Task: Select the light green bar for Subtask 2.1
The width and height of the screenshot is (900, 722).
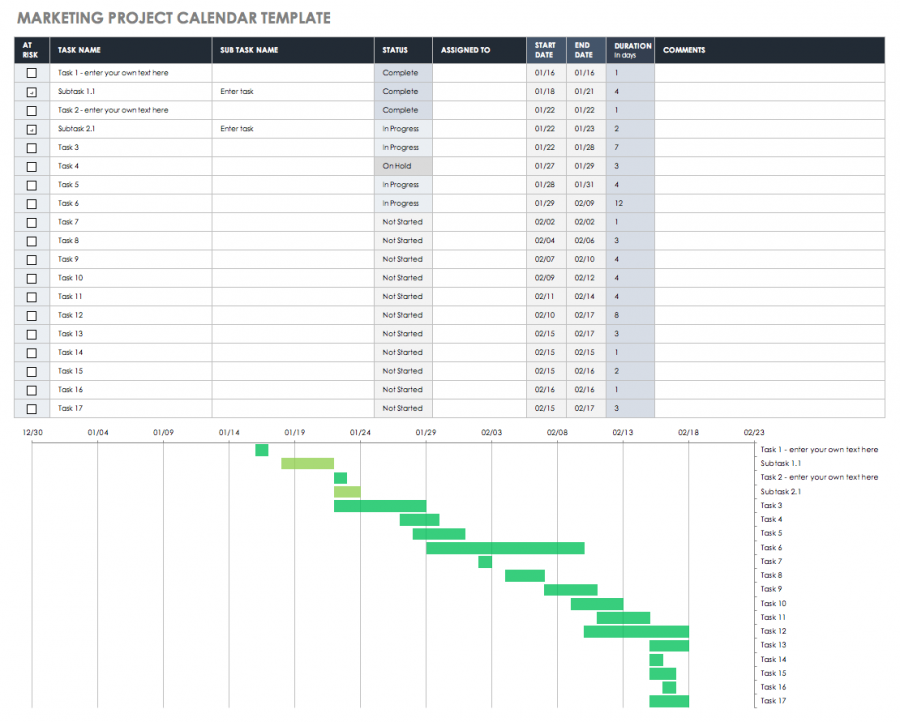Action: 348,491
